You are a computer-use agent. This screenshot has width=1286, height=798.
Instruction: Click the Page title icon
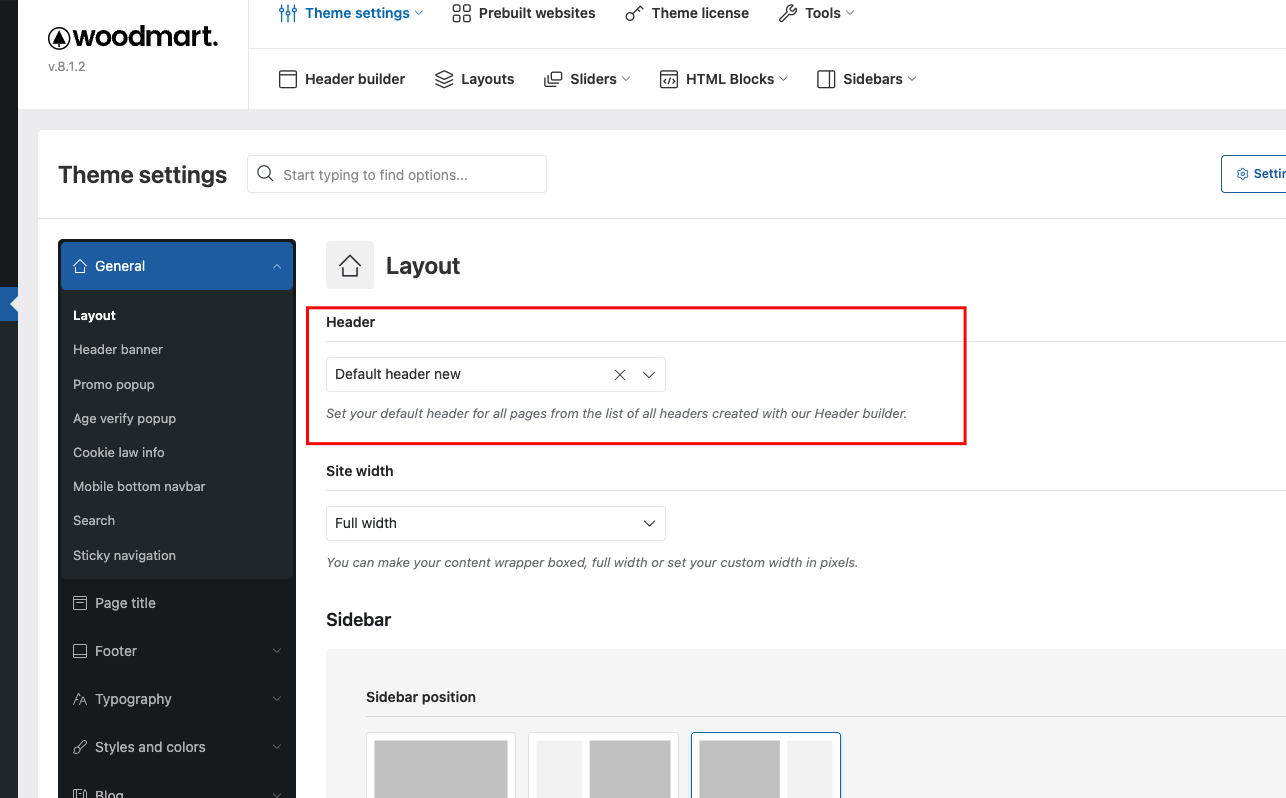[x=80, y=603]
